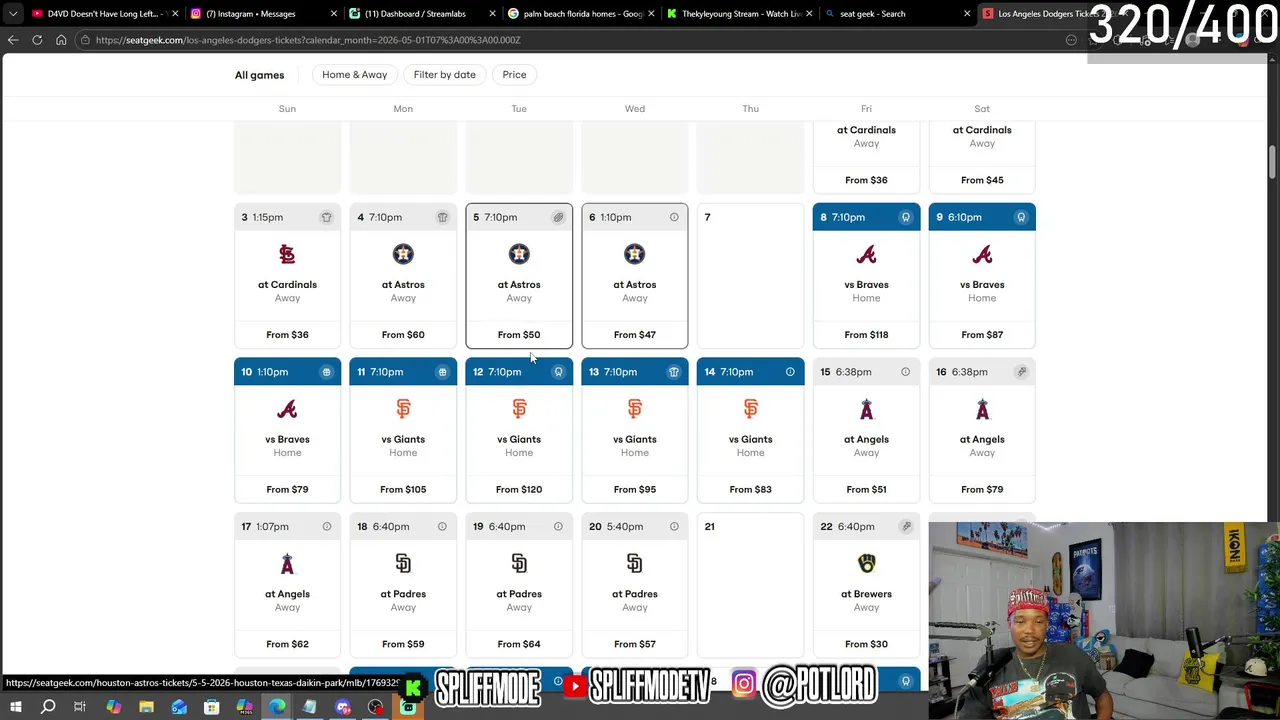This screenshot has height=720, width=1280.
Task: Open May 20 at Padres game
Action: click(635, 585)
